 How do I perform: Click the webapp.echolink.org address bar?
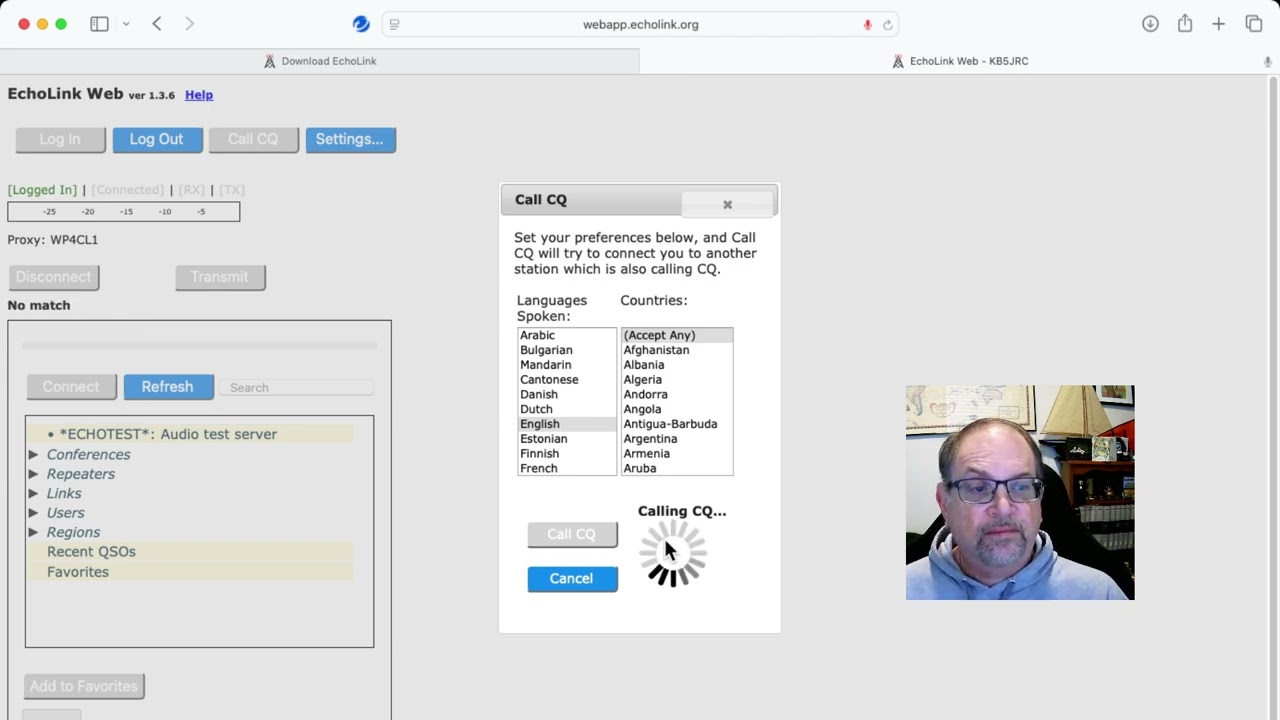point(640,24)
